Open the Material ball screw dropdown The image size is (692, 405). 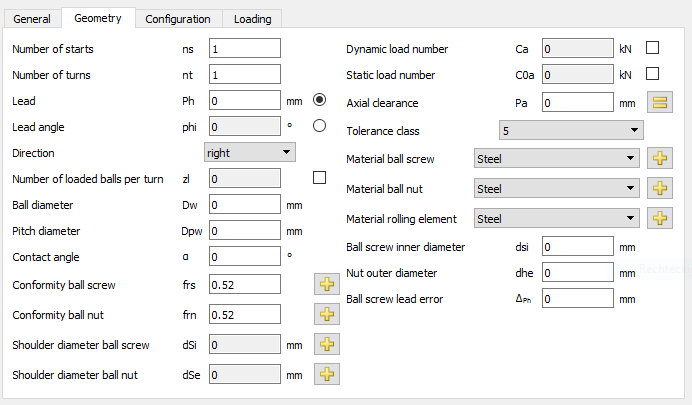(556, 158)
